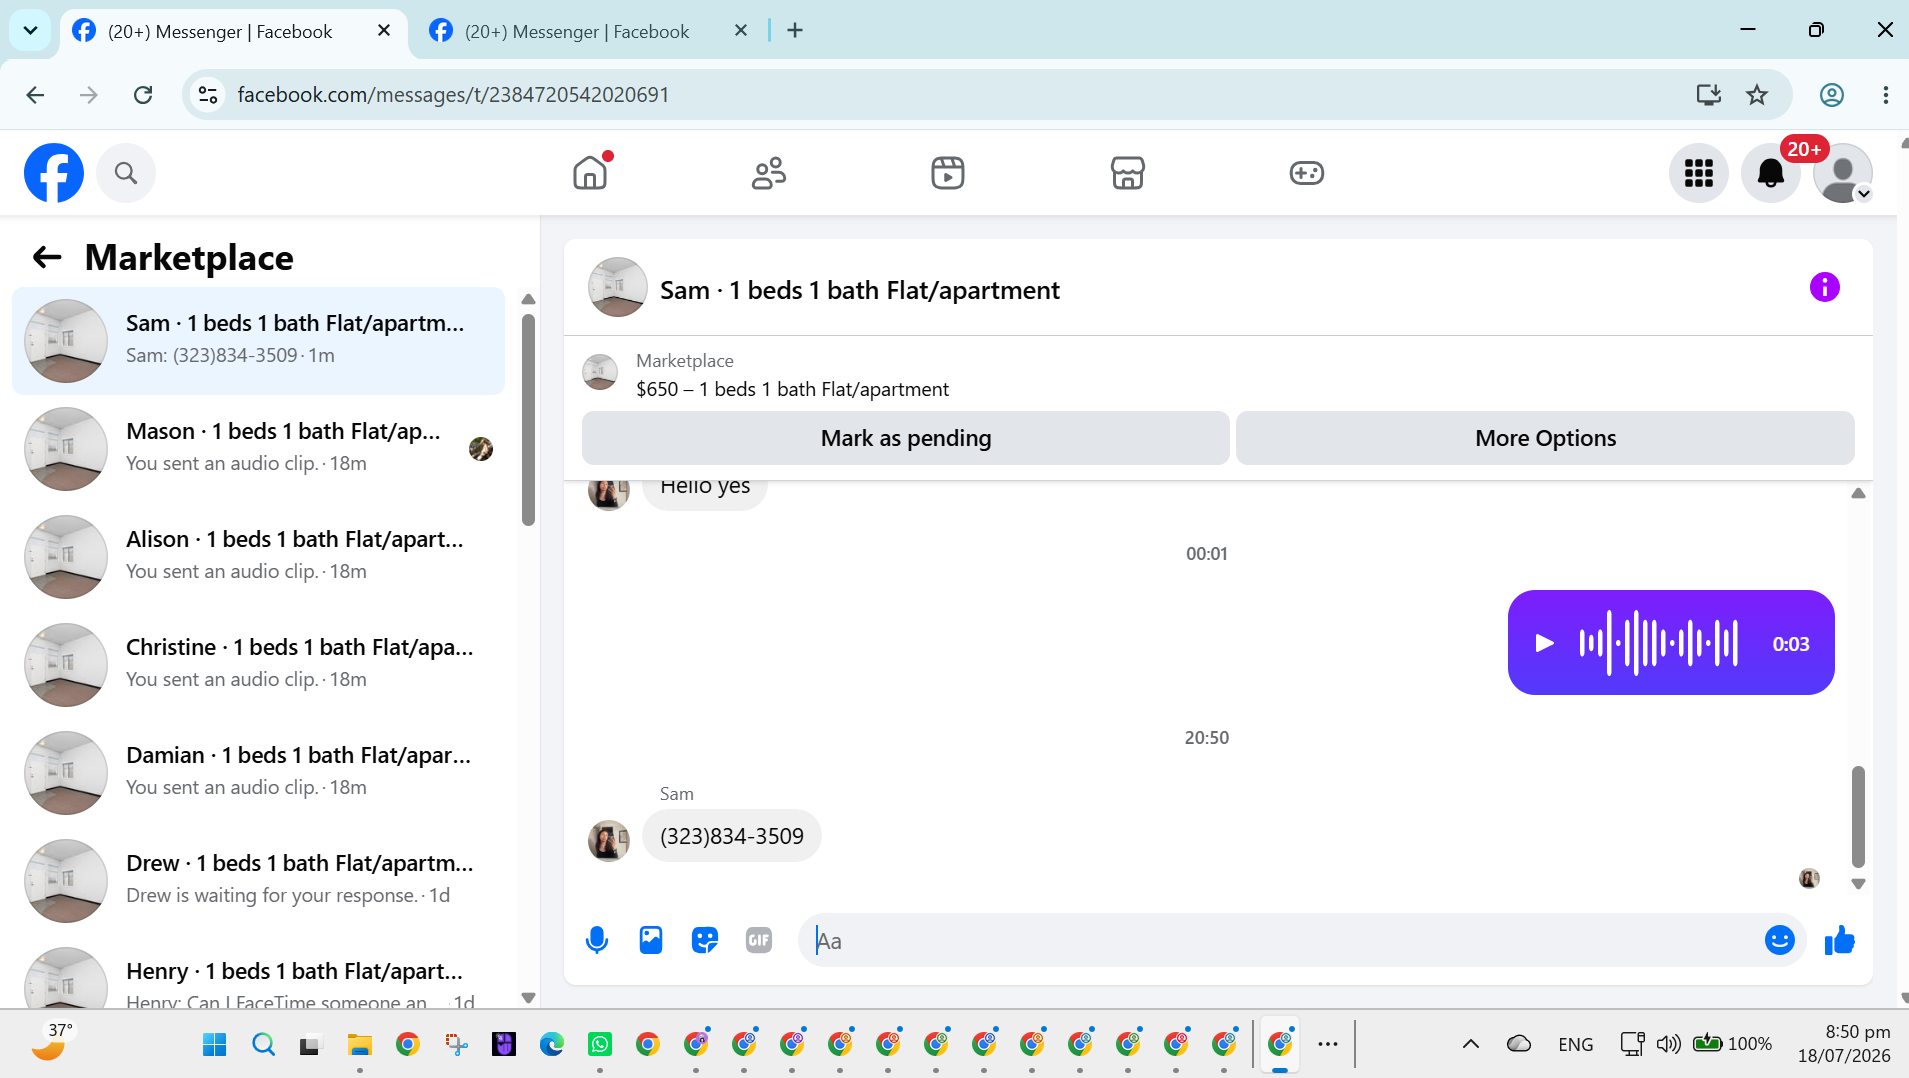Open the volume control
The image size is (1909, 1078).
[1668, 1044]
